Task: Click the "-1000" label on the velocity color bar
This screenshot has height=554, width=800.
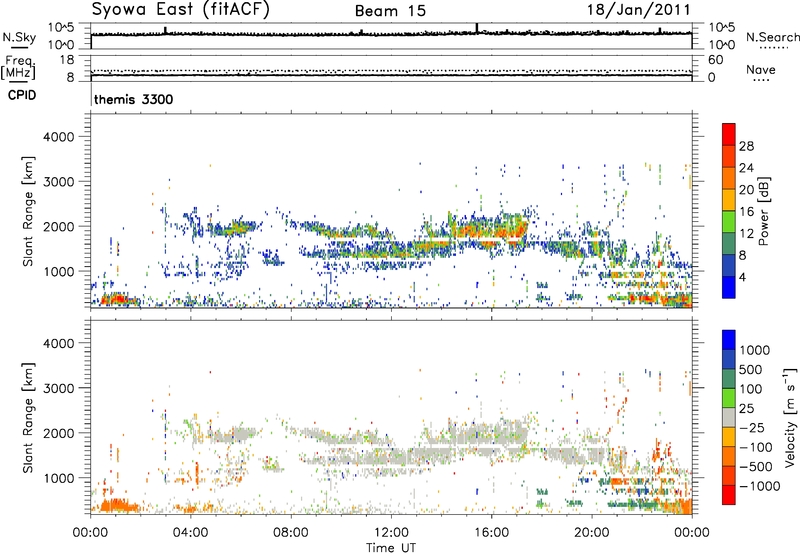Action: coord(759,486)
